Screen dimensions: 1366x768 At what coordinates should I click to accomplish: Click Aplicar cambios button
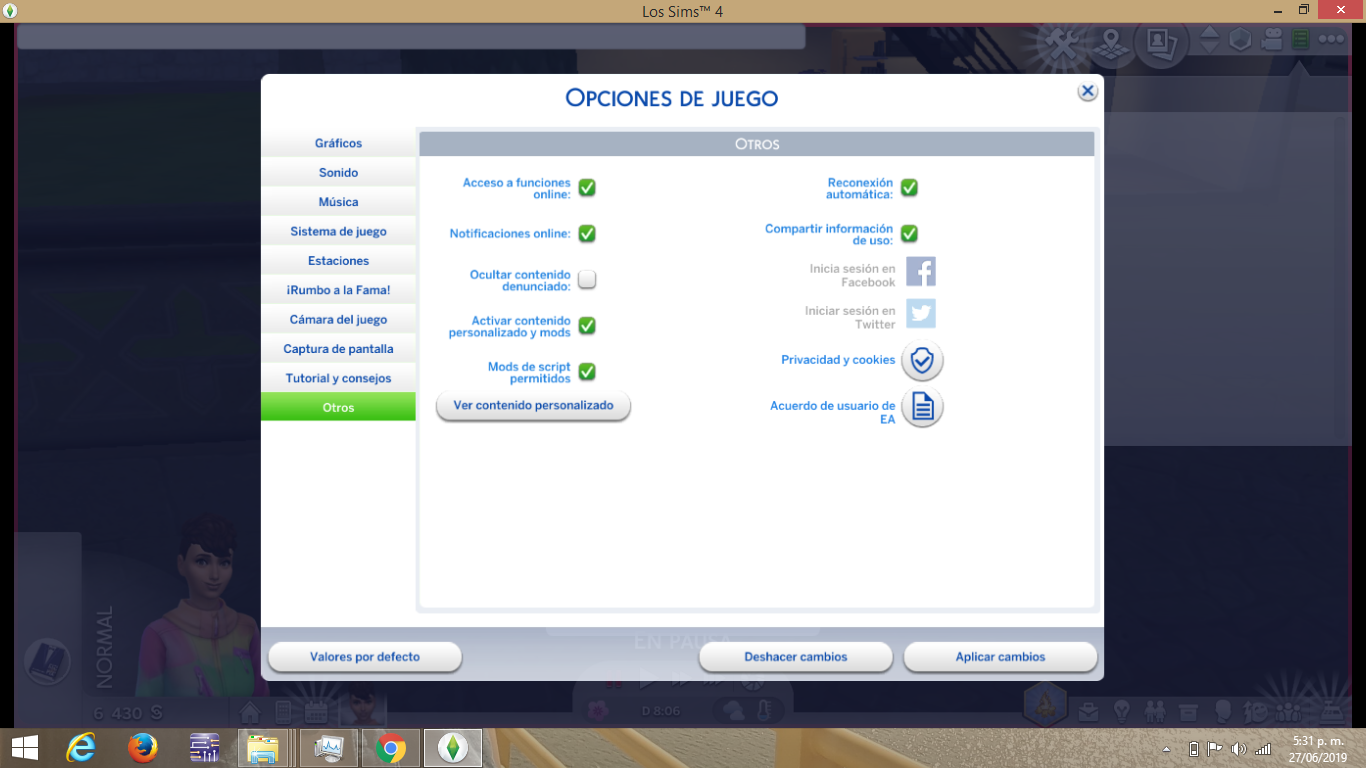point(1000,657)
